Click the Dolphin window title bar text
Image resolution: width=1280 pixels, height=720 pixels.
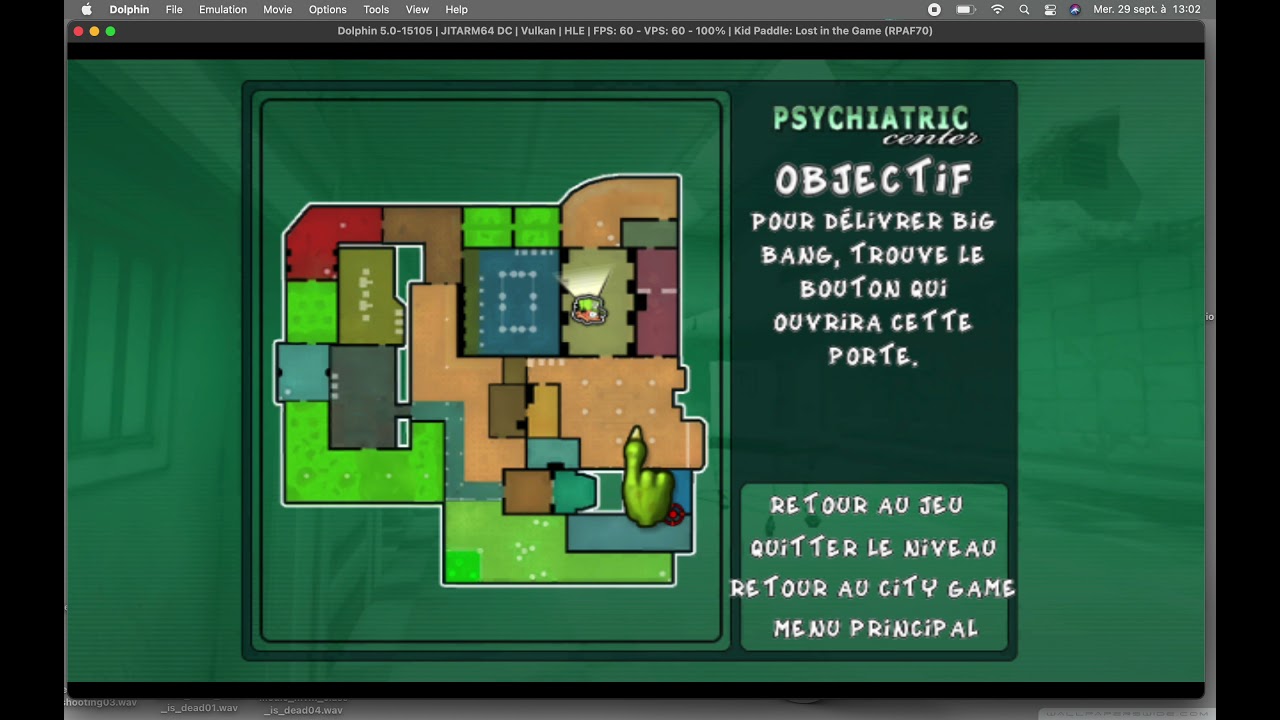click(x=635, y=31)
